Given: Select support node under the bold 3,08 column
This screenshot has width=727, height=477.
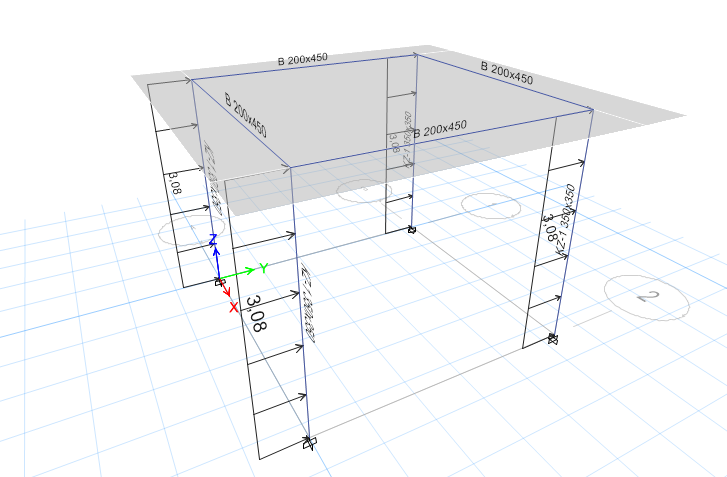Looking at the screenshot, I should click(309, 443).
